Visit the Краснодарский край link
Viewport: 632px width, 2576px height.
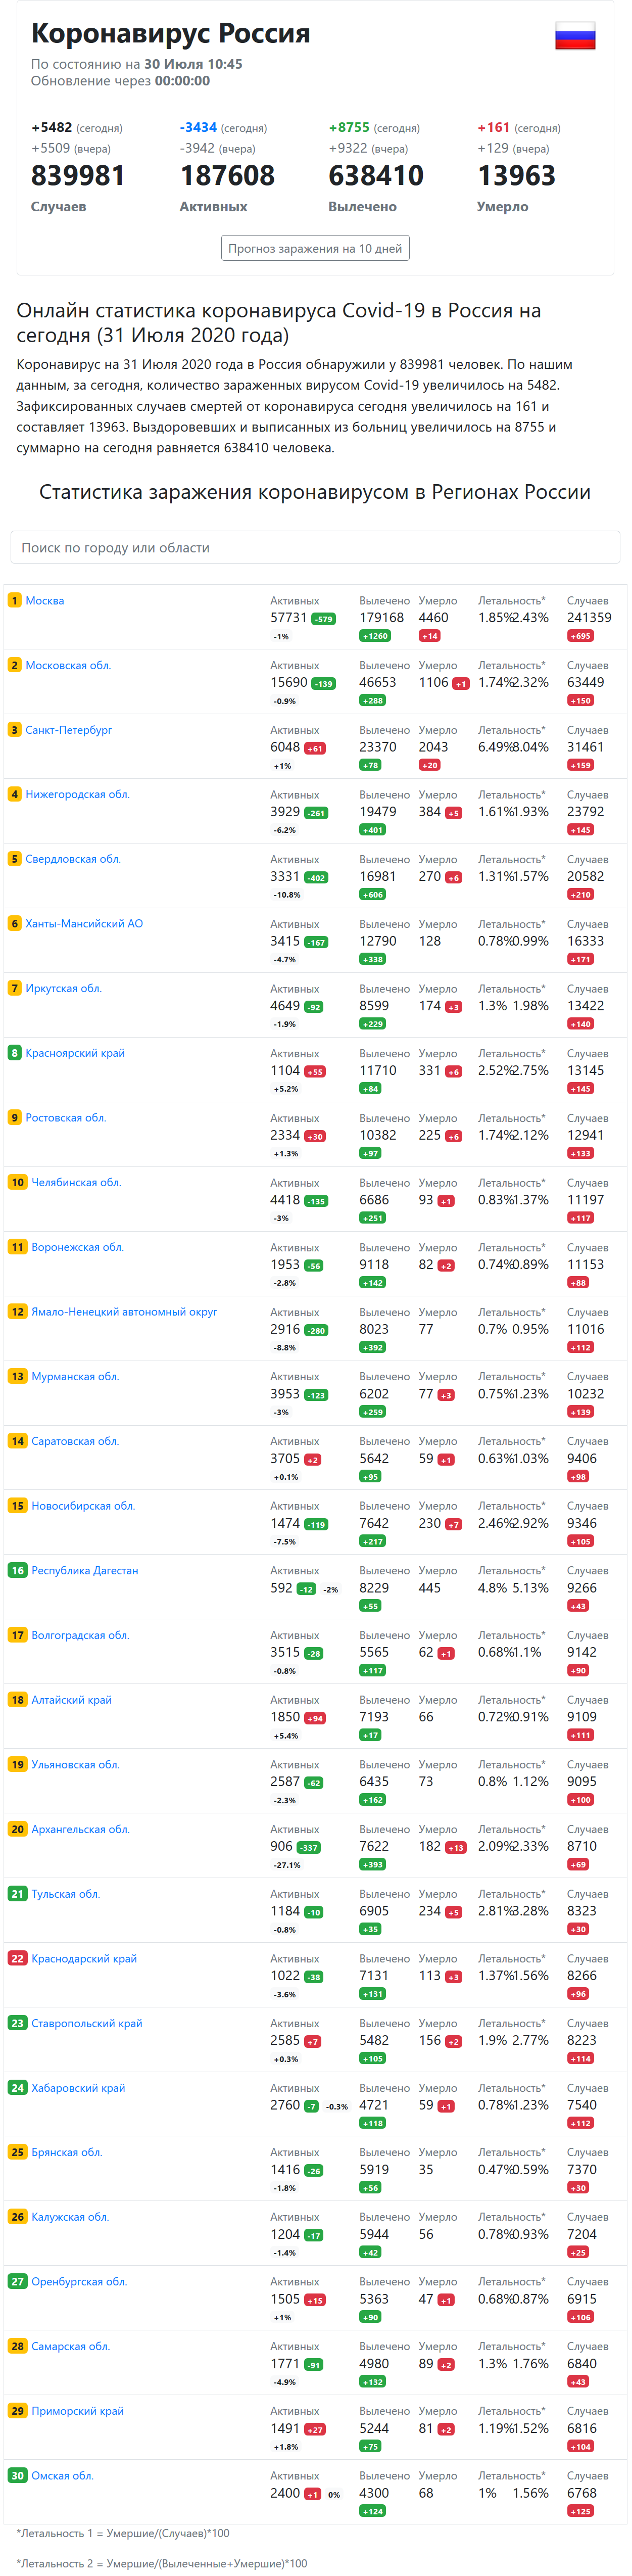point(84,1958)
